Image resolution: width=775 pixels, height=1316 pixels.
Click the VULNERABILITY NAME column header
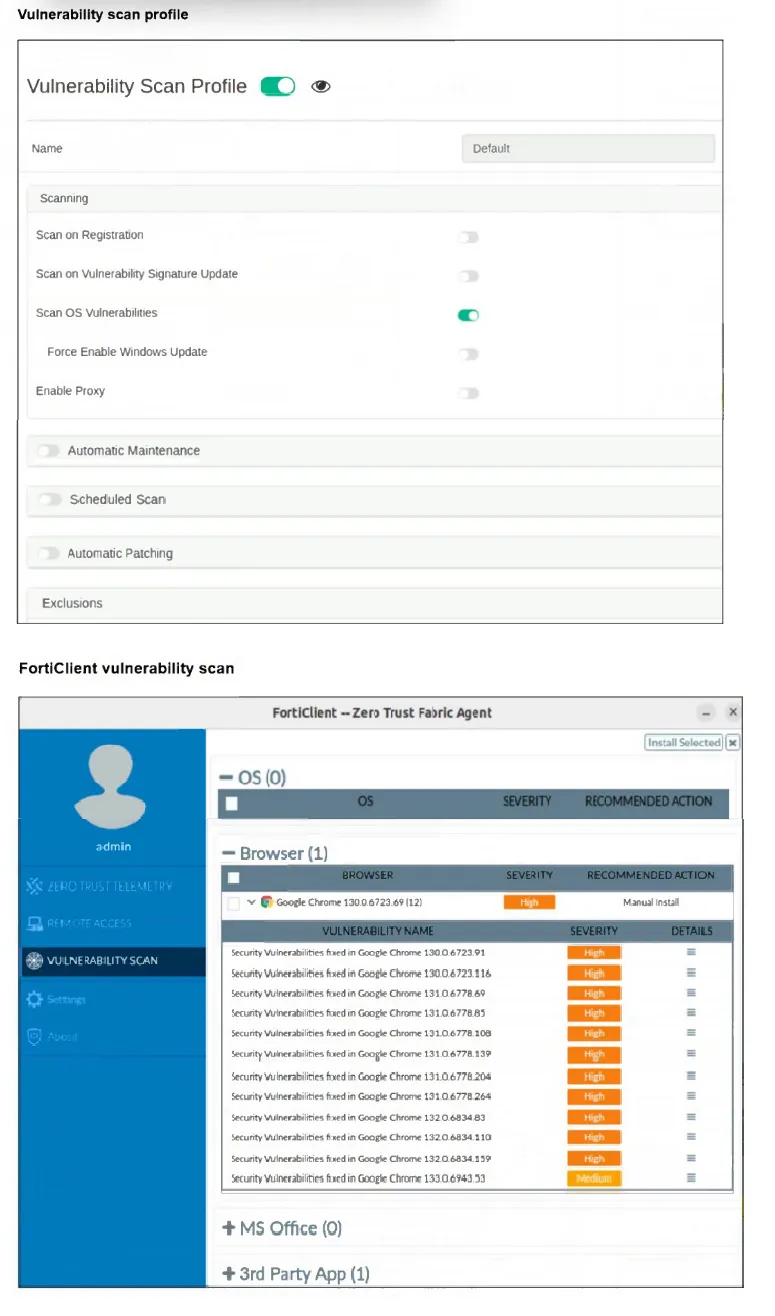click(x=378, y=930)
